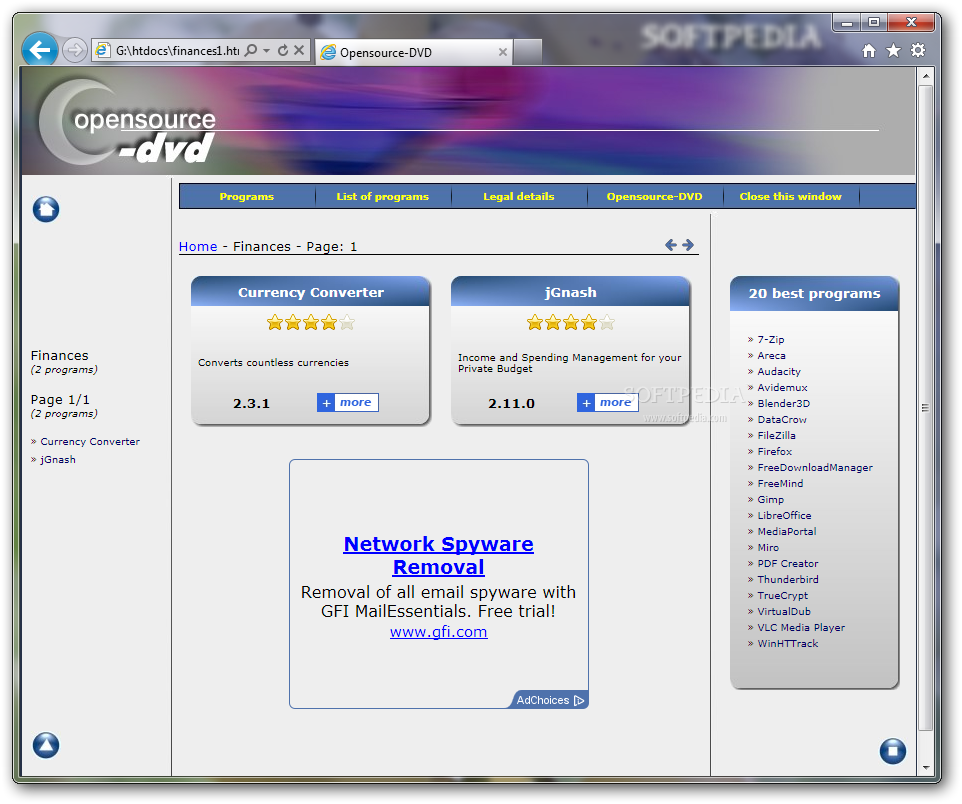The height and width of the screenshot is (804, 962).
Task: Click jGnash star rating
Action: tap(571, 322)
